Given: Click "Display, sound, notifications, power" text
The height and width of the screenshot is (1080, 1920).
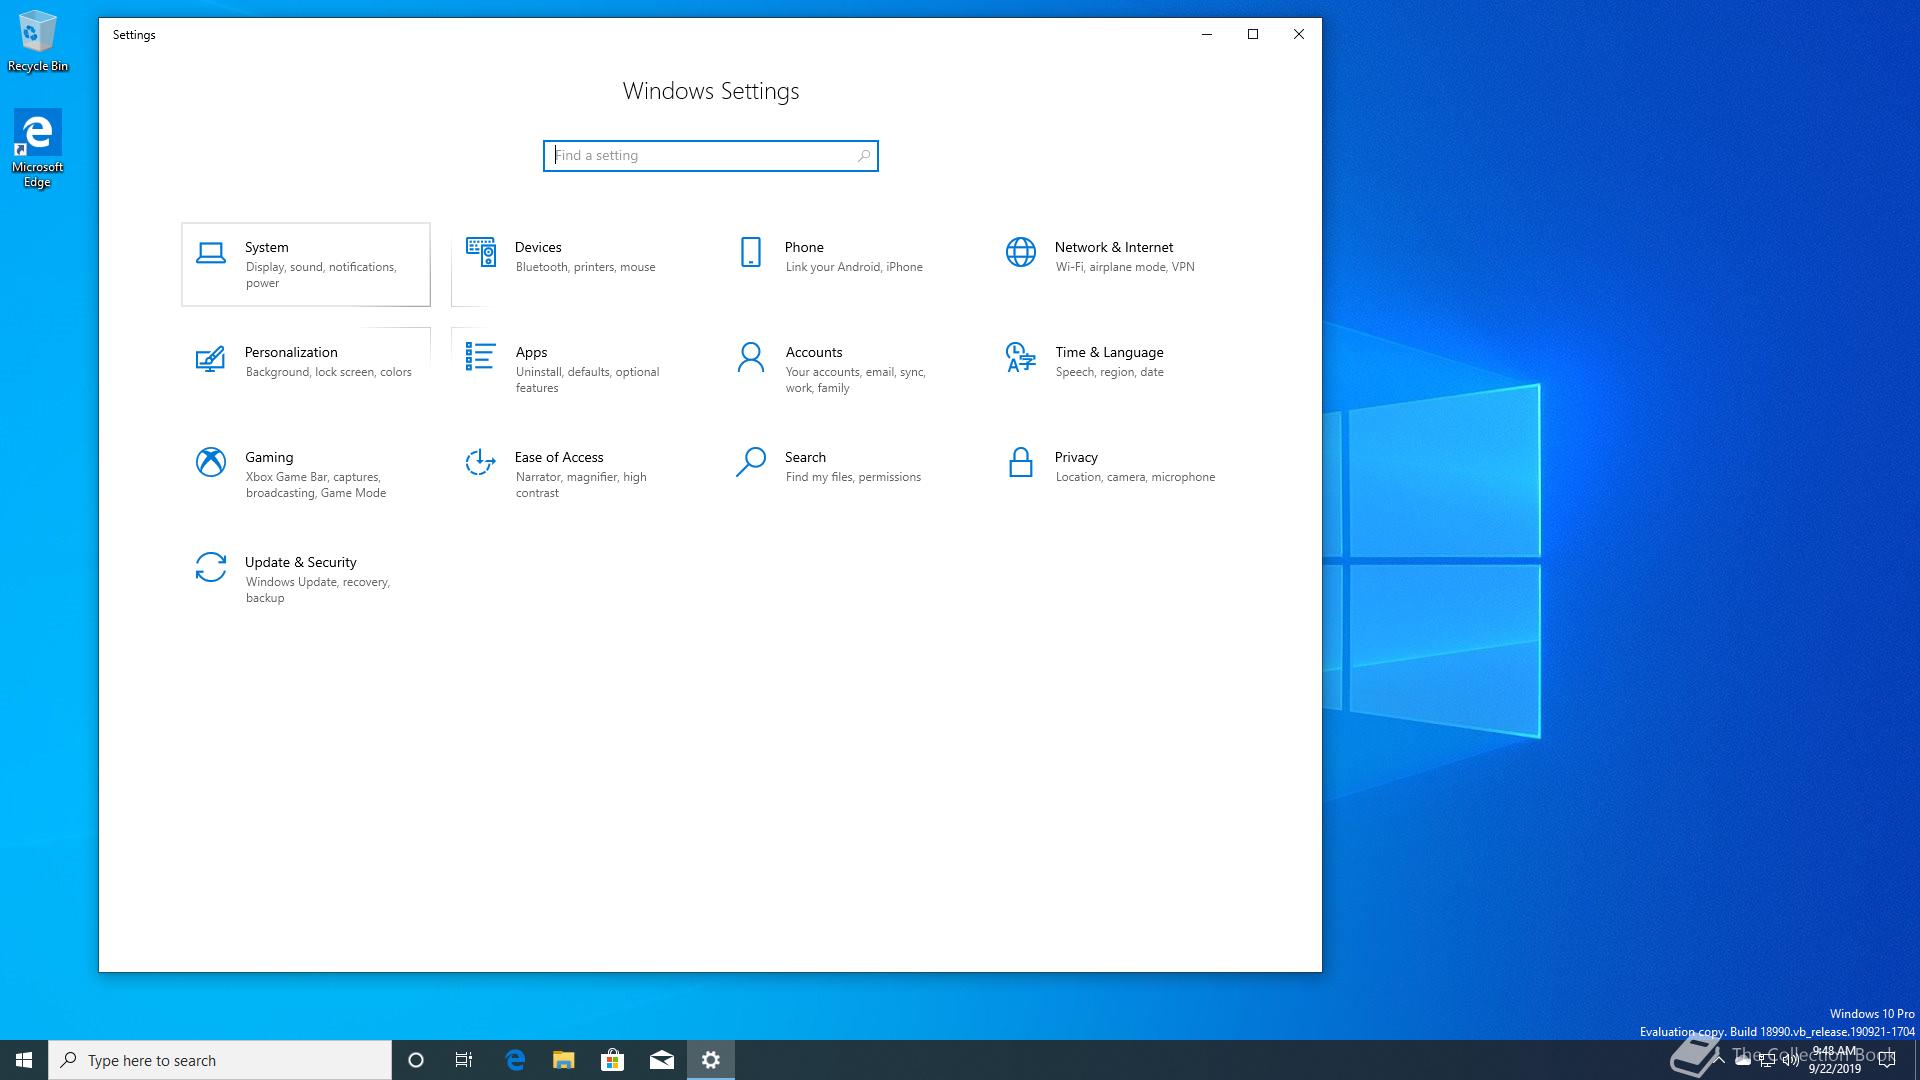Looking at the screenshot, I should point(321,275).
